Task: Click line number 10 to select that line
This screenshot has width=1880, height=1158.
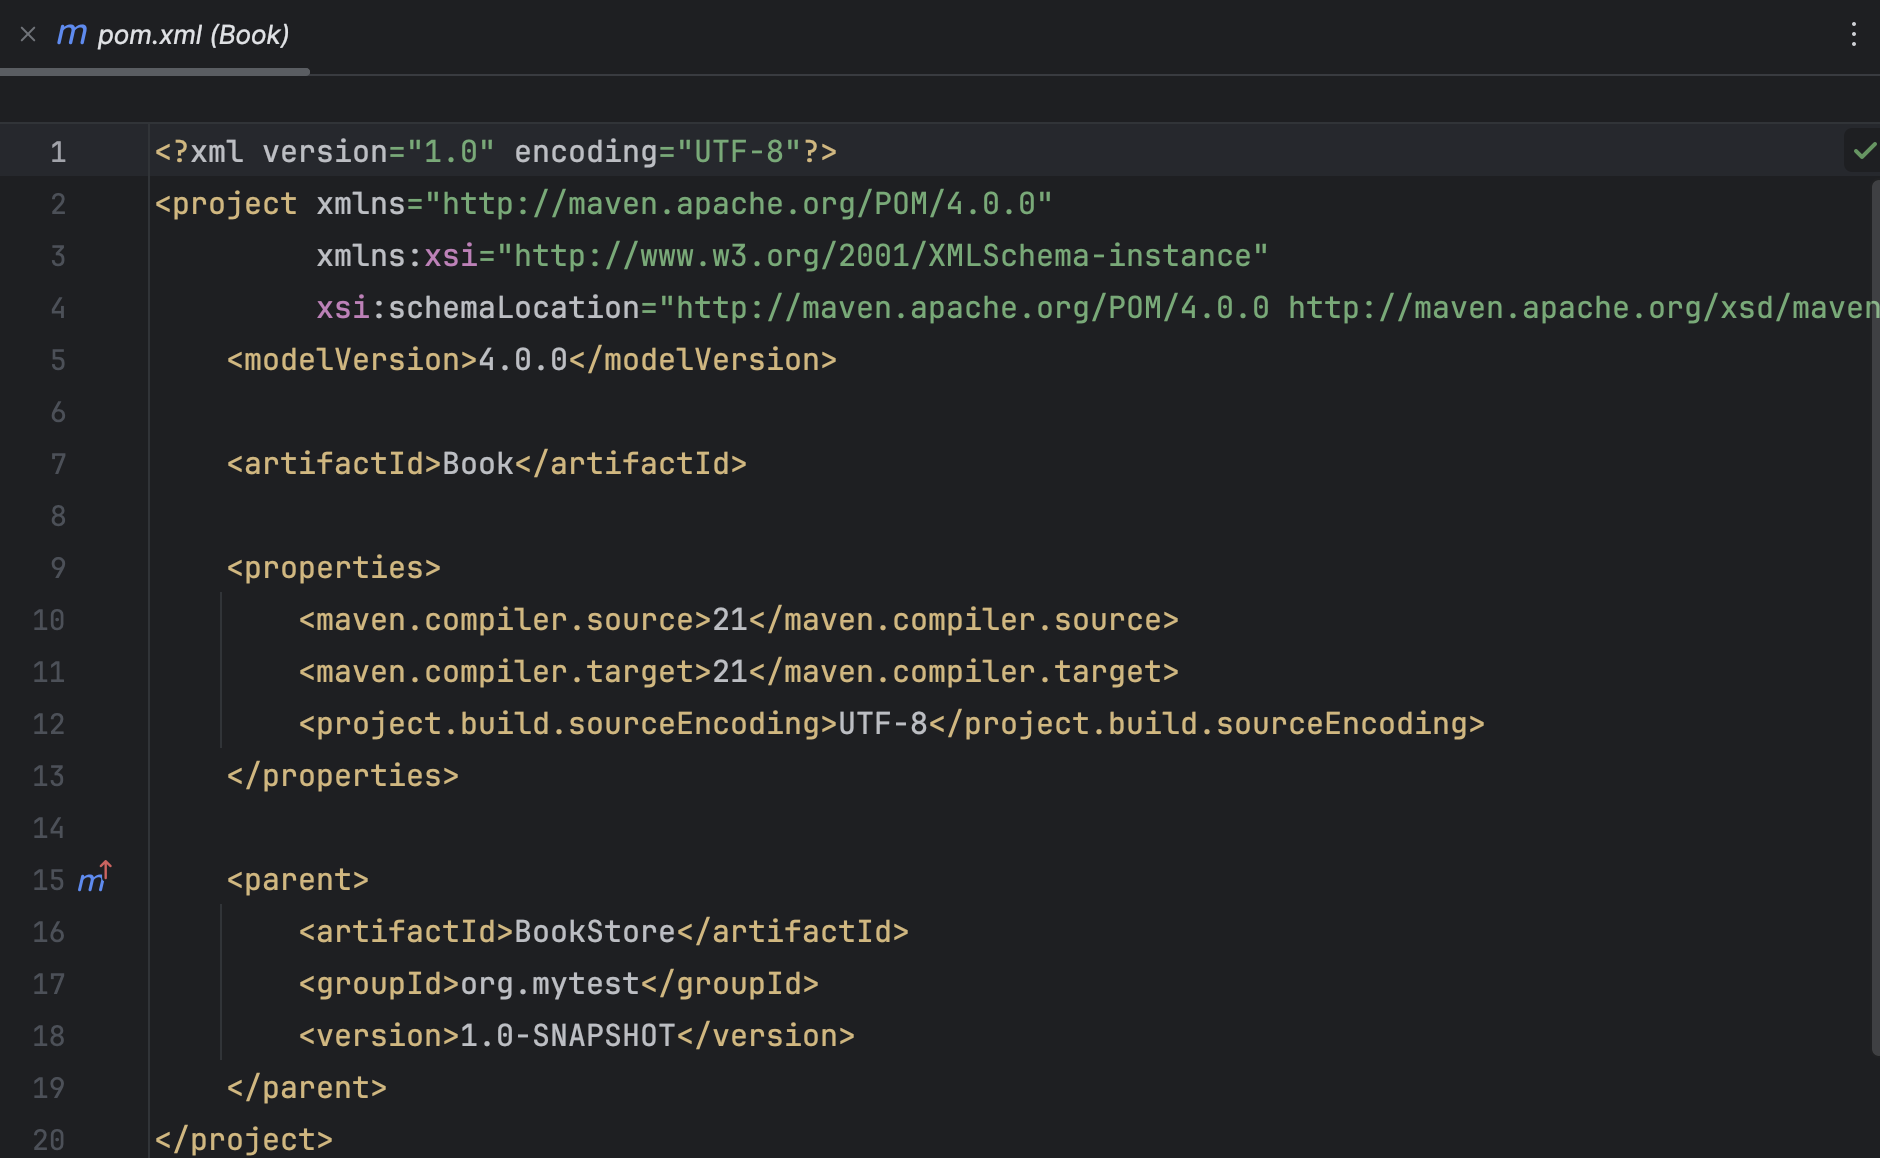Action: (47, 619)
